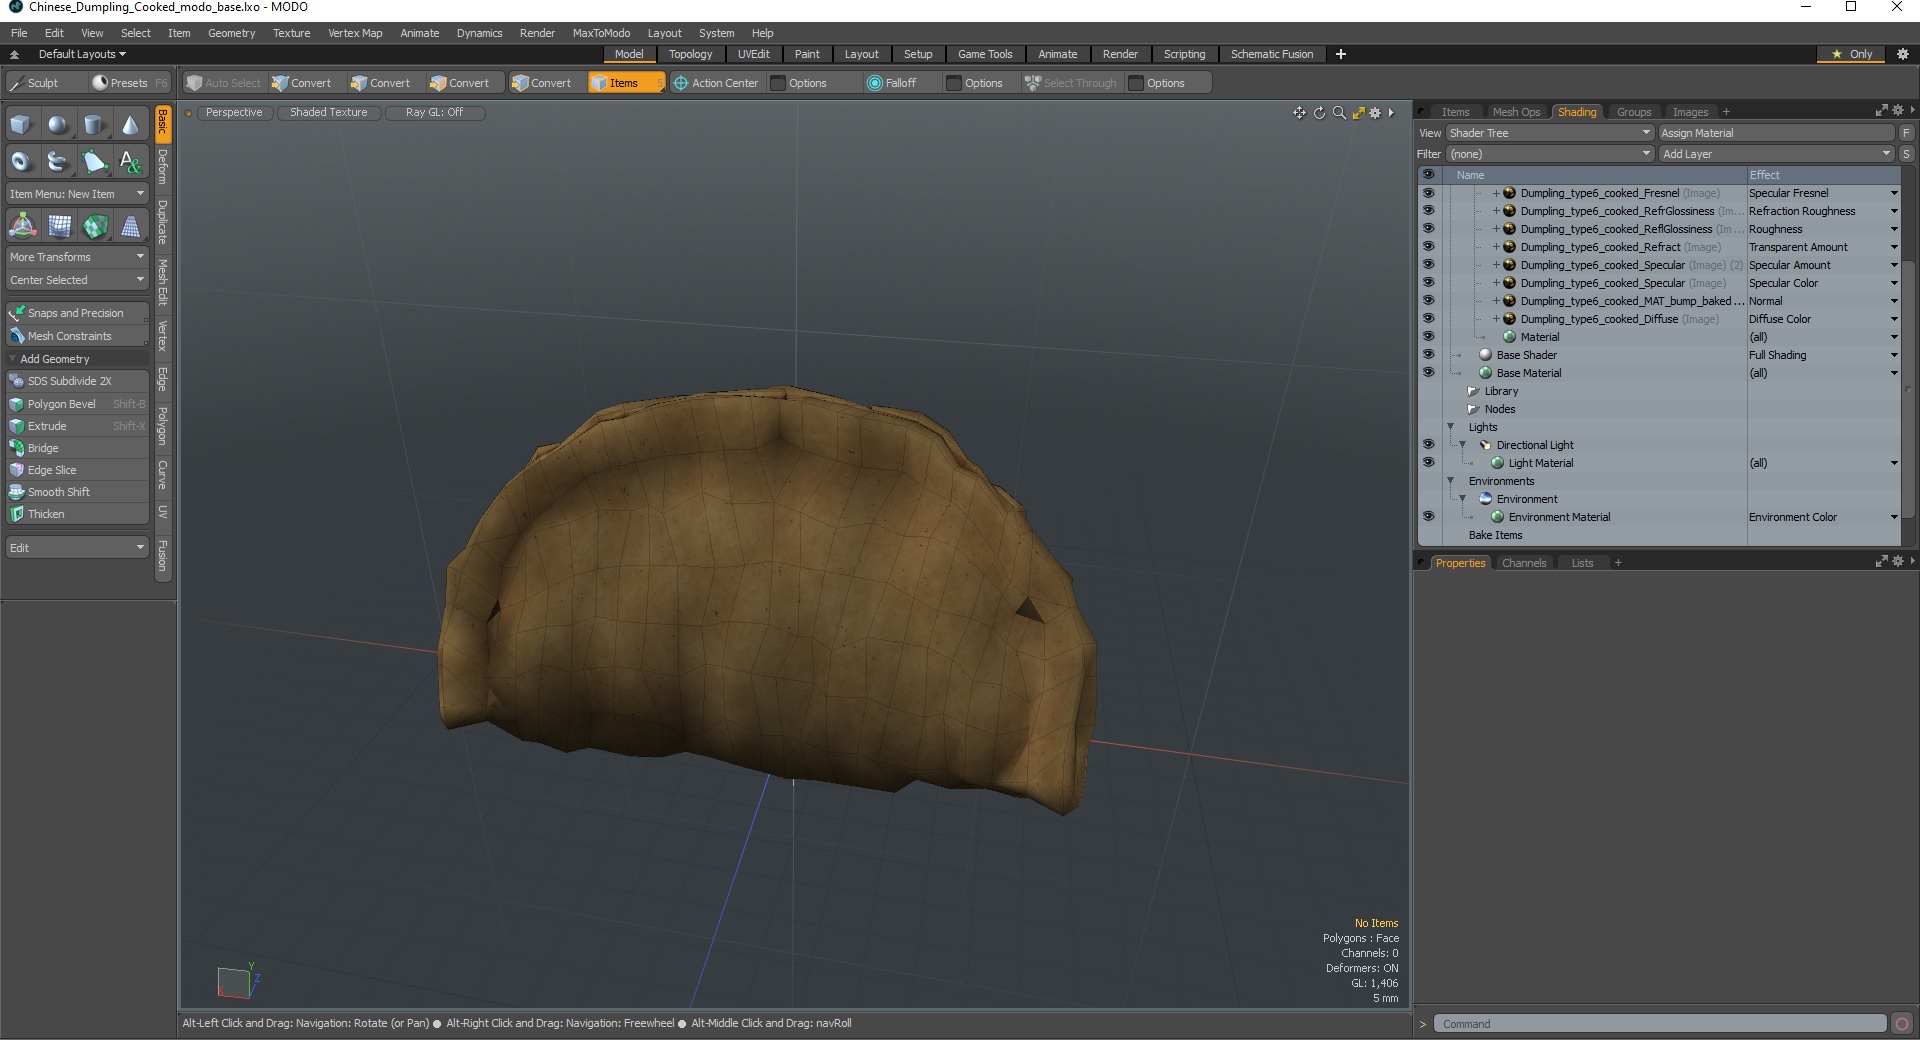Click the viewport zoom magnifier icon
This screenshot has height=1040, width=1920.
pyautogui.click(x=1339, y=113)
